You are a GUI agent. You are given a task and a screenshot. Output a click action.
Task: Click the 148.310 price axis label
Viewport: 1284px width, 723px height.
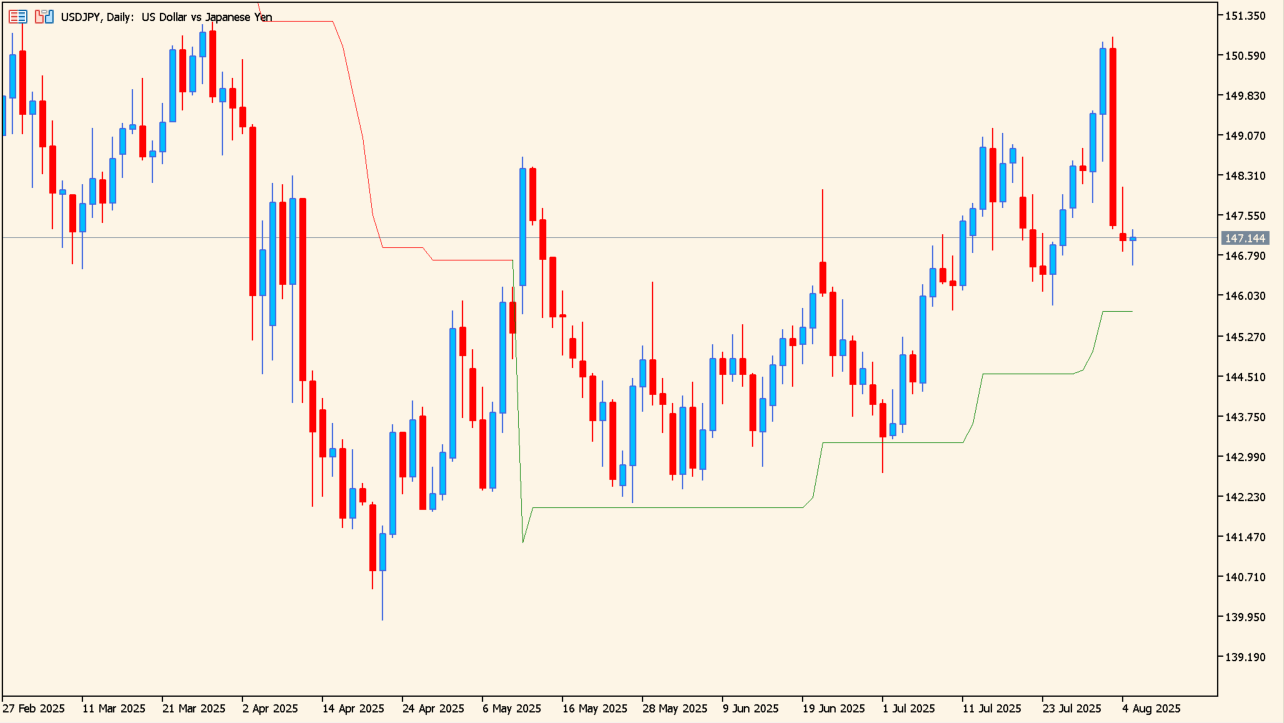pyautogui.click(x=1245, y=176)
